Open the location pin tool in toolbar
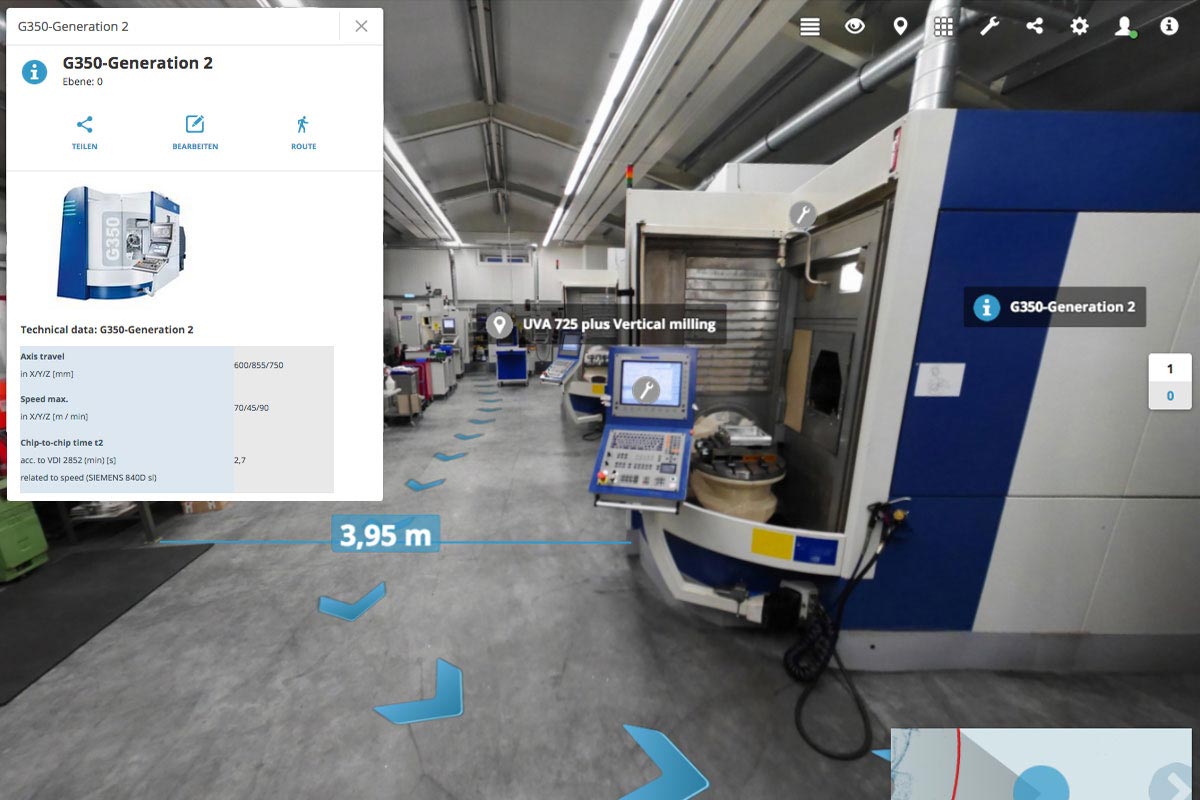The height and width of the screenshot is (800, 1200). point(900,27)
